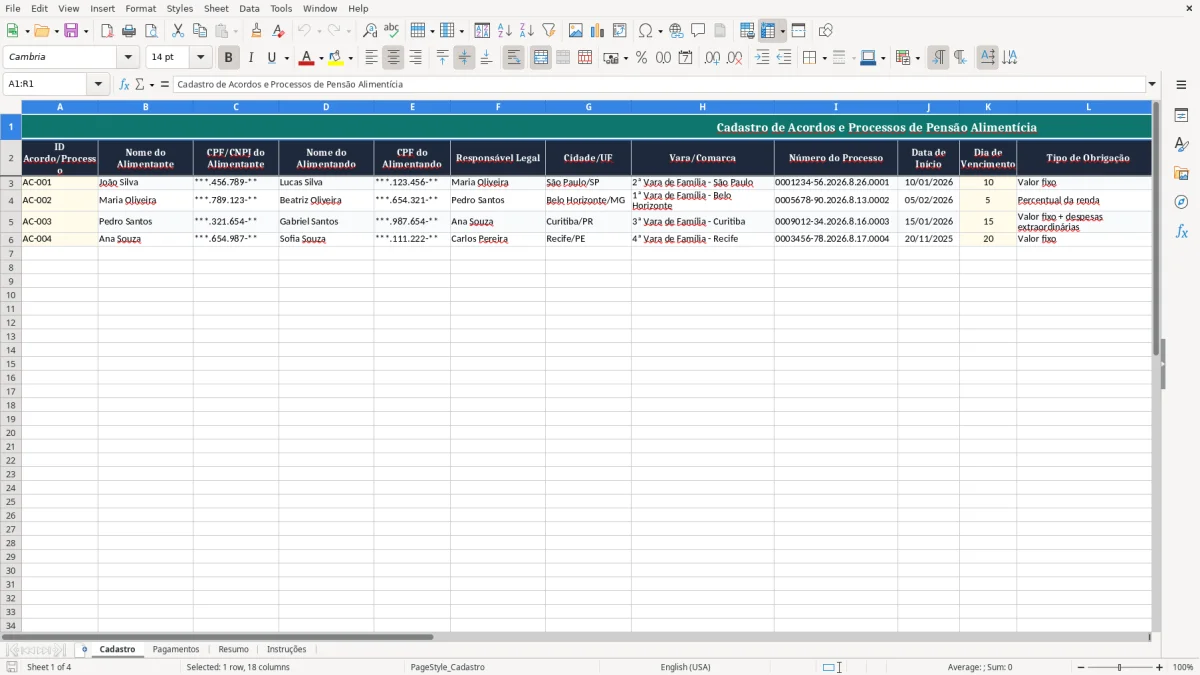The width and height of the screenshot is (1200, 675).
Task: Click the Export as PDF icon
Action: tap(107, 31)
